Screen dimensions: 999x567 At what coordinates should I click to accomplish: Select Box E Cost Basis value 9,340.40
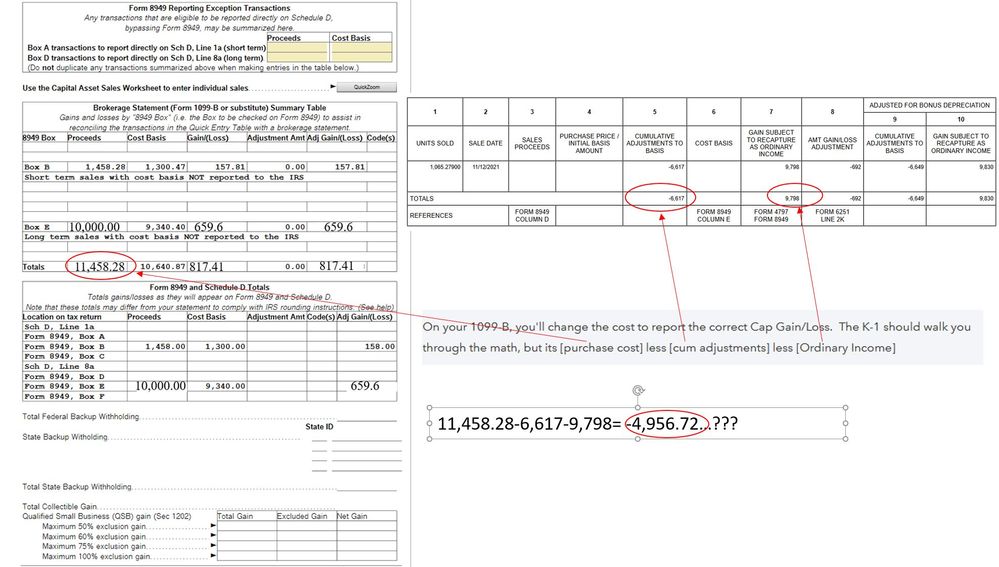166,227
